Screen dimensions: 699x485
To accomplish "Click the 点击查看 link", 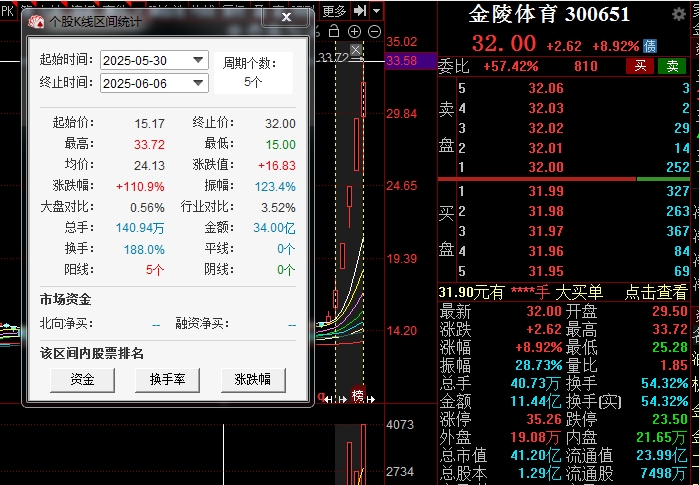I will [x=656, y=292].
